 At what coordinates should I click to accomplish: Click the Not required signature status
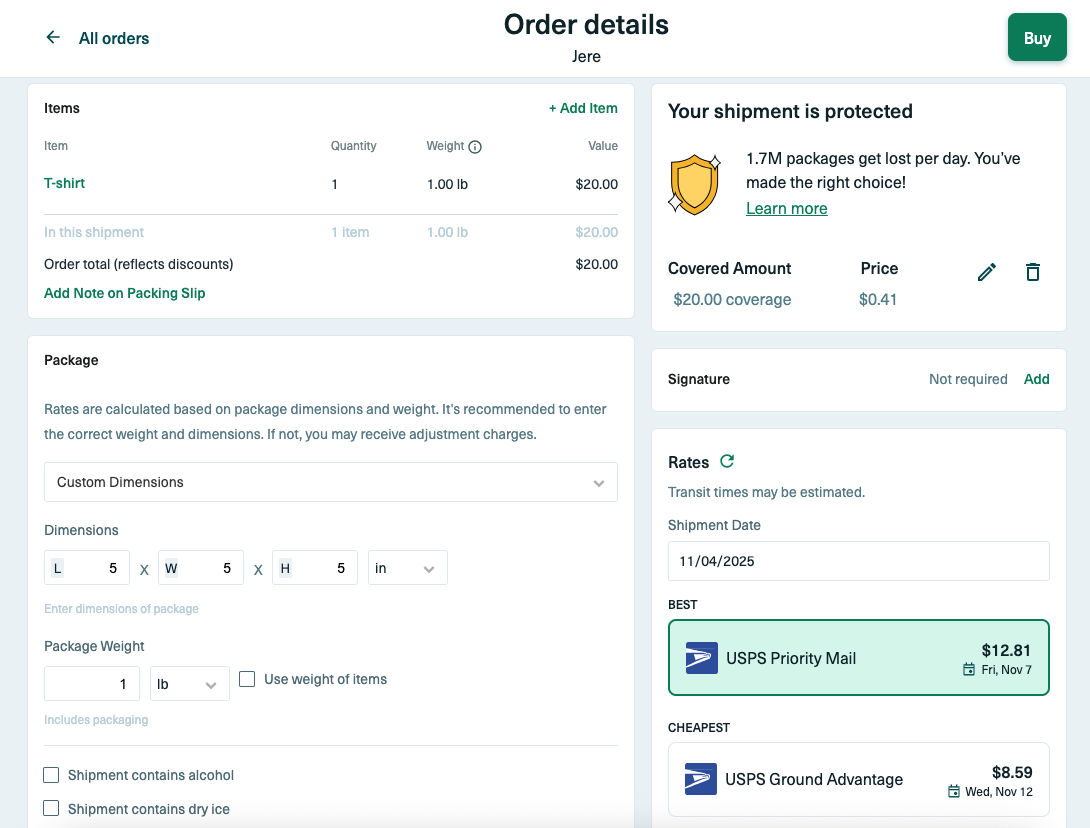click(968, 379)
